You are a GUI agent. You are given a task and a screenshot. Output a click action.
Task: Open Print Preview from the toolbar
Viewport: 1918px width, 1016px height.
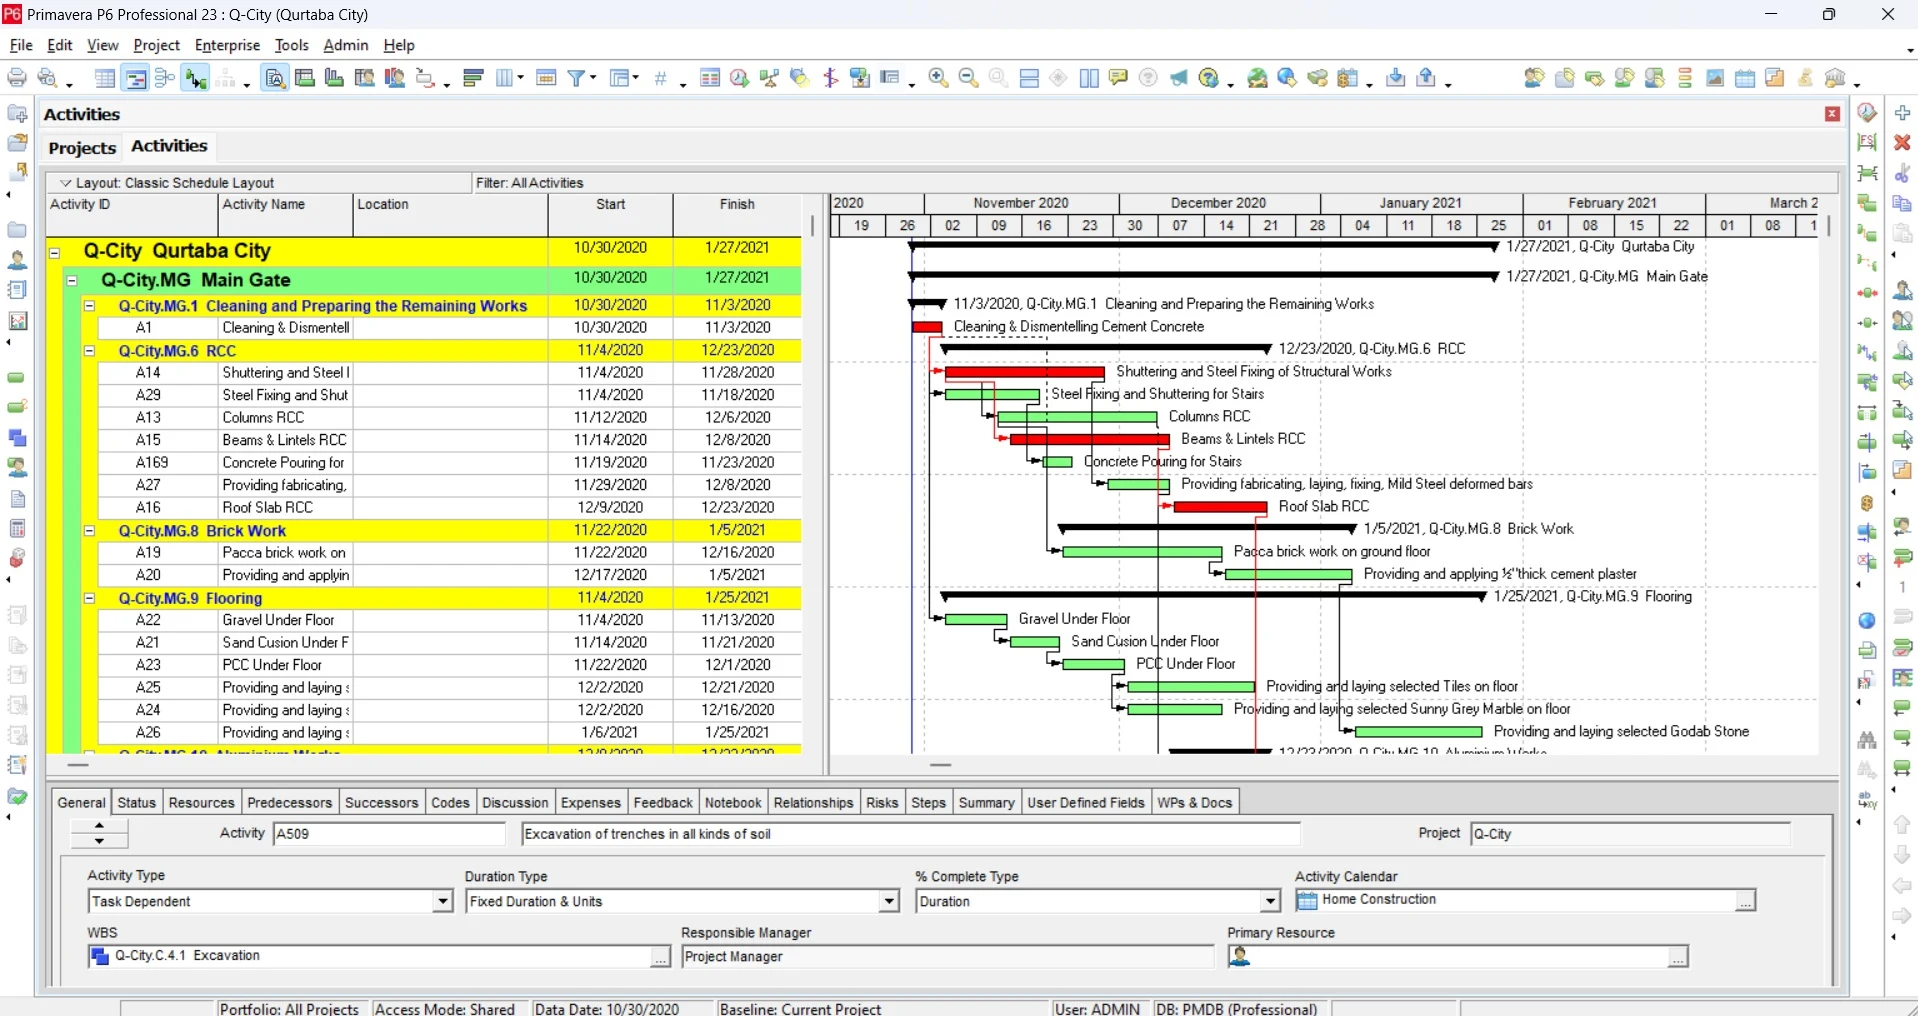click(x=47, y=78)
